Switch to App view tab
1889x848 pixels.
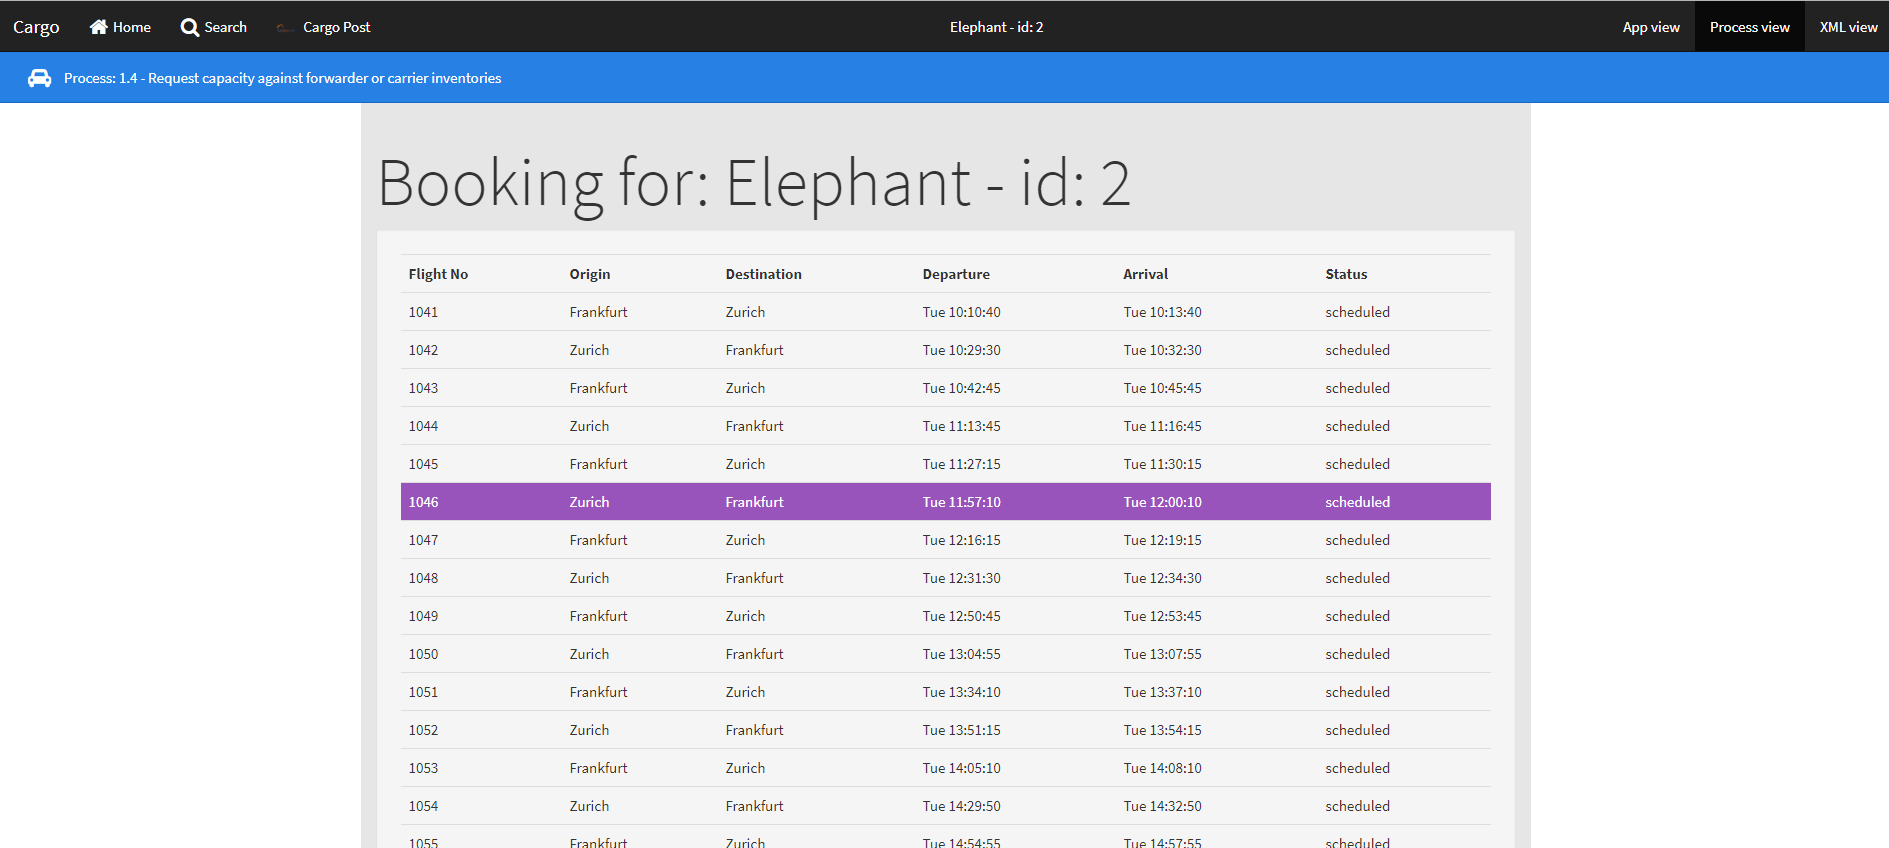click(x=1650, y=27)
